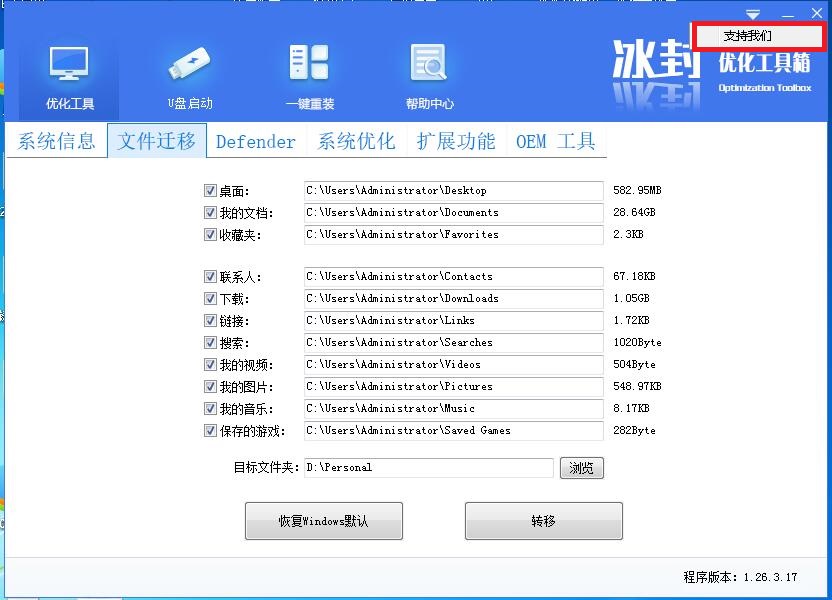Open the 一键重装 reinstall icon

309,66
